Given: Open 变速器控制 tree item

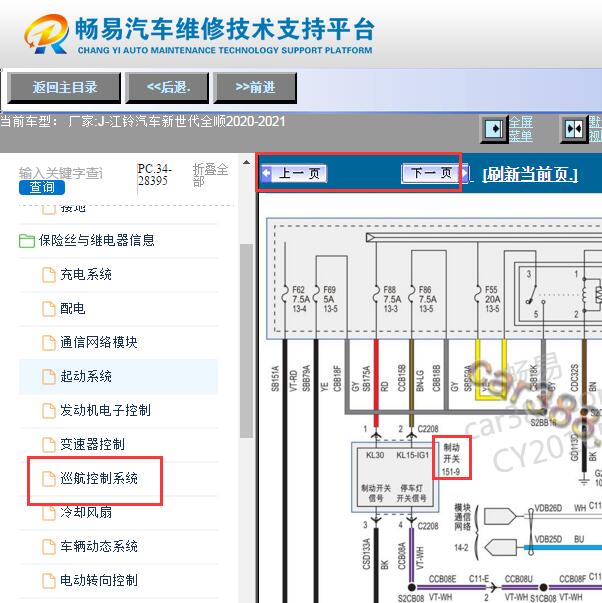Looking at the screenshot, I should point(92,444).
